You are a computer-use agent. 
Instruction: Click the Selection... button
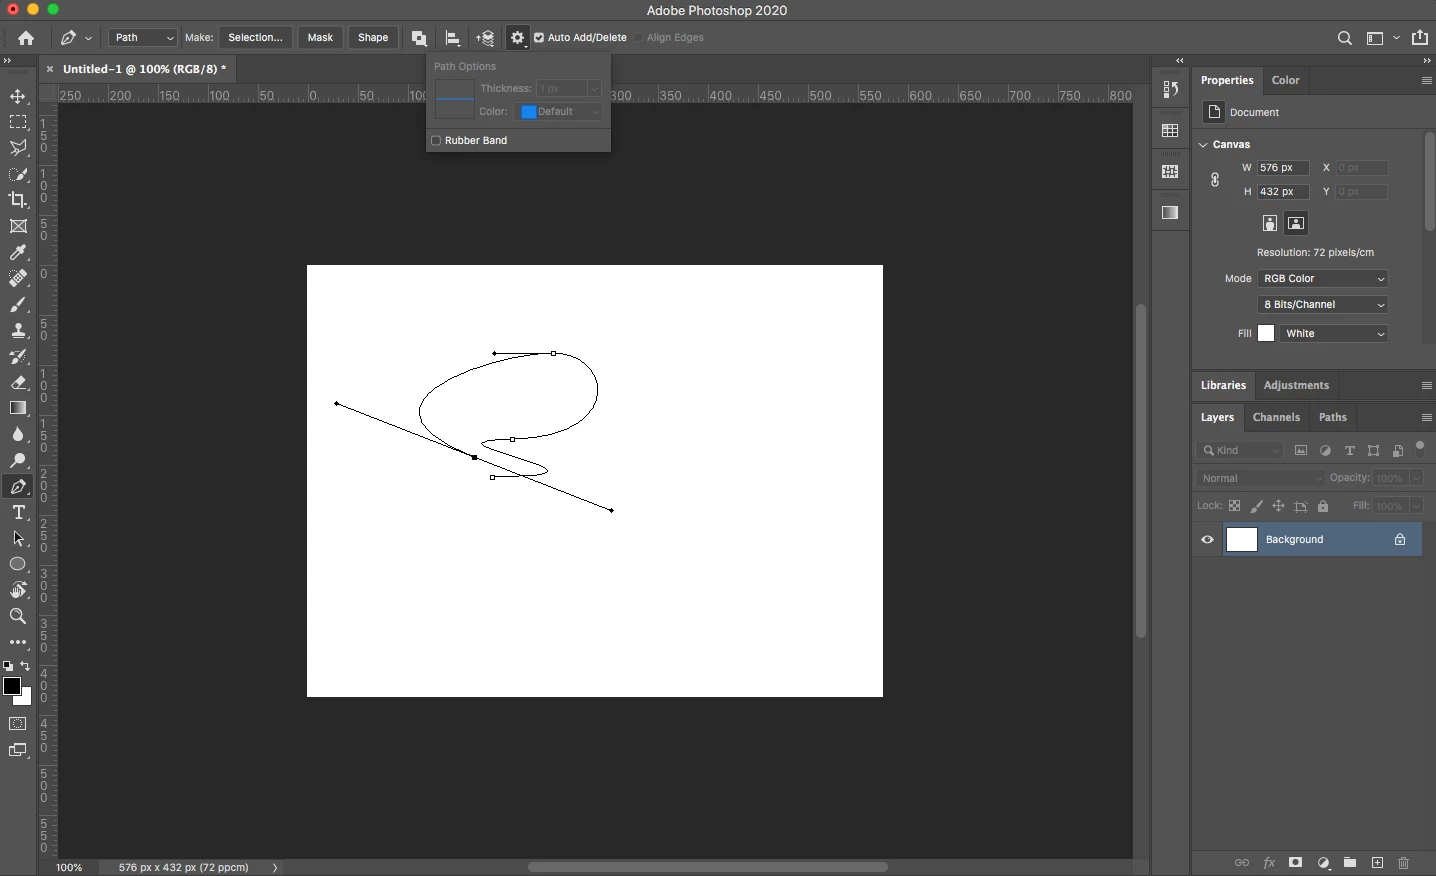point(255,38)
